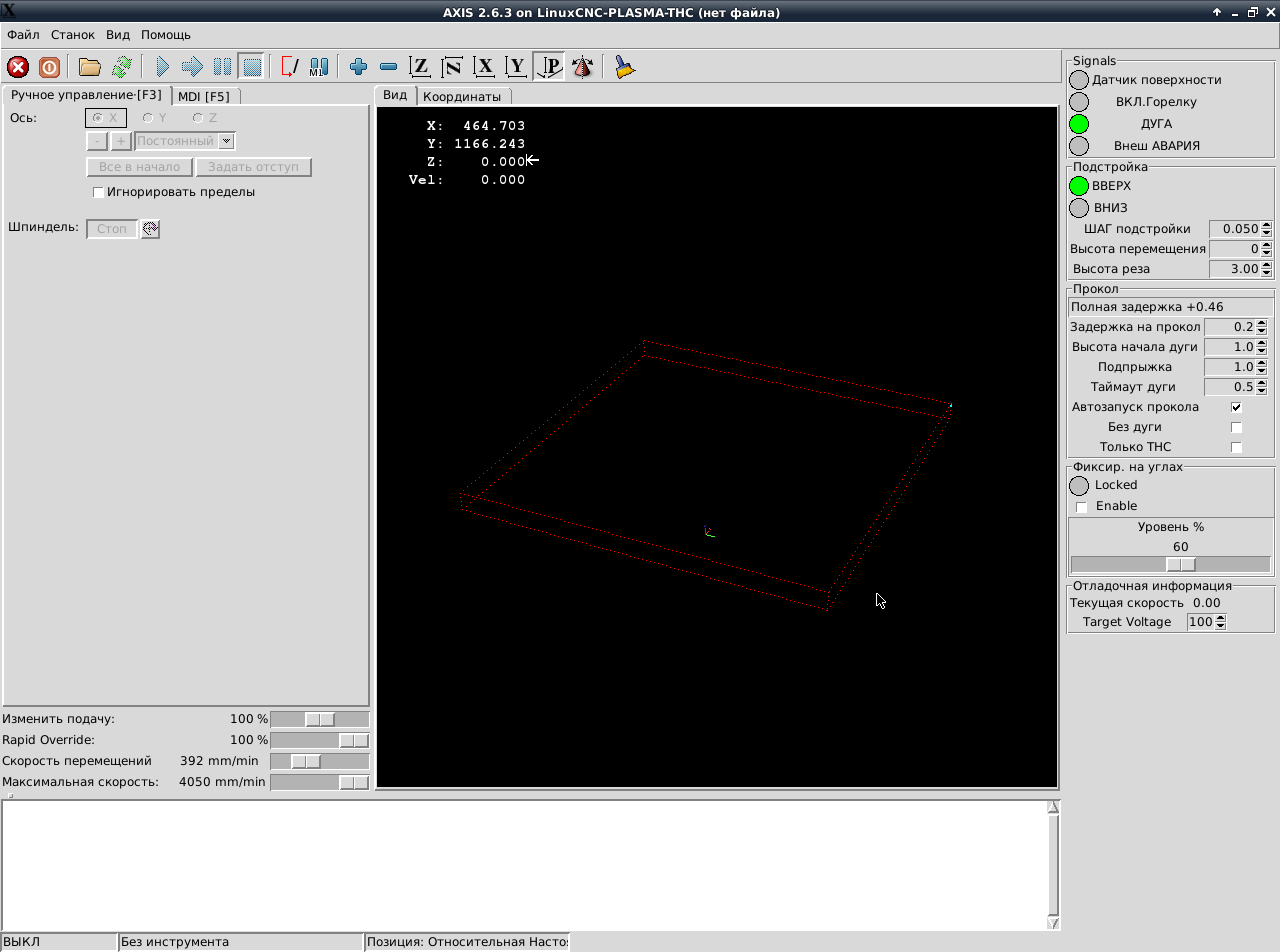The height and width of the screenshot is (952, 1280).
Task: Click the 'Target Voltage' spinner arrows
Action: 1220,622
